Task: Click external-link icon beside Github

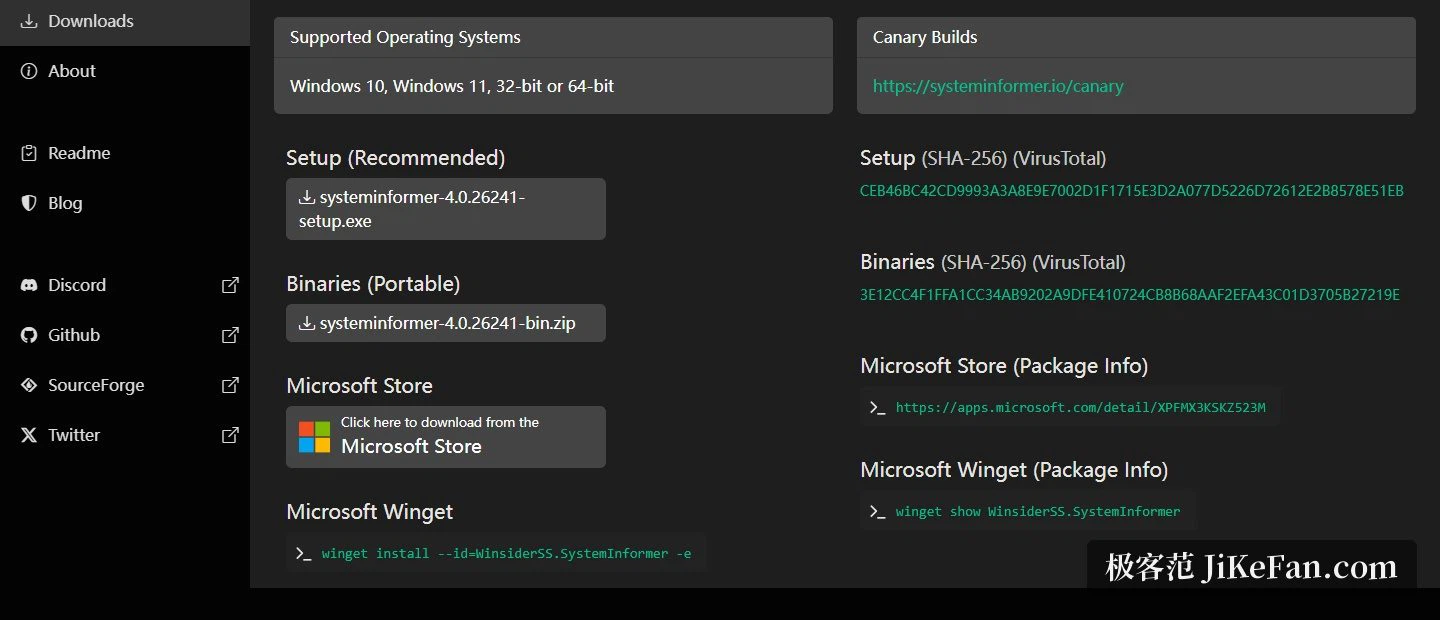Action: click(230, 335)
